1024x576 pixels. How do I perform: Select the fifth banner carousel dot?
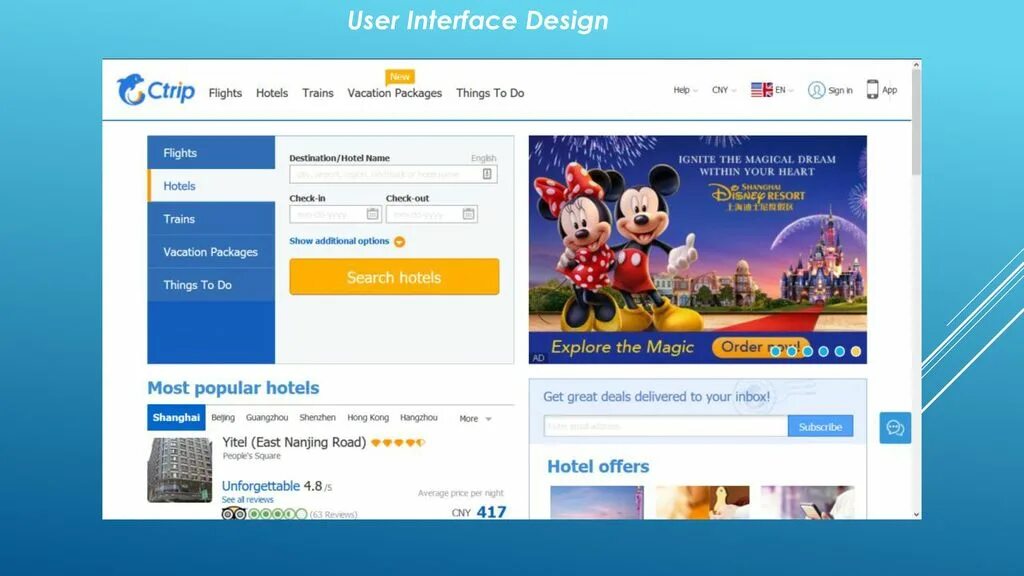click(x=840, y=351)
